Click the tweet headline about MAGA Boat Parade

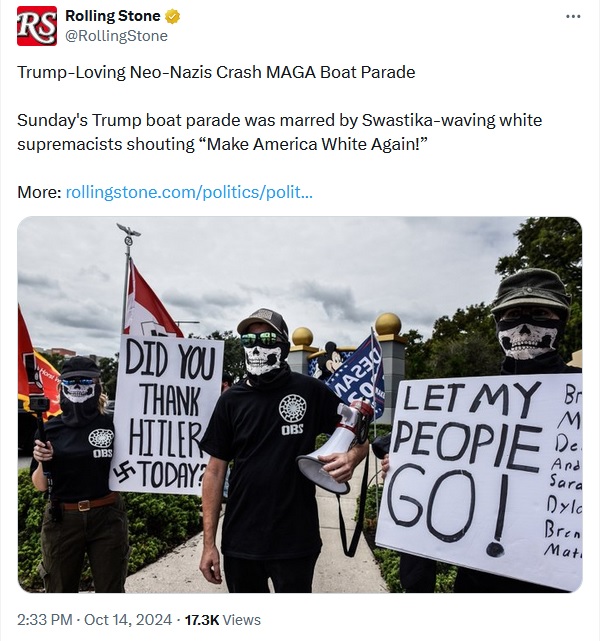[216, 72]
